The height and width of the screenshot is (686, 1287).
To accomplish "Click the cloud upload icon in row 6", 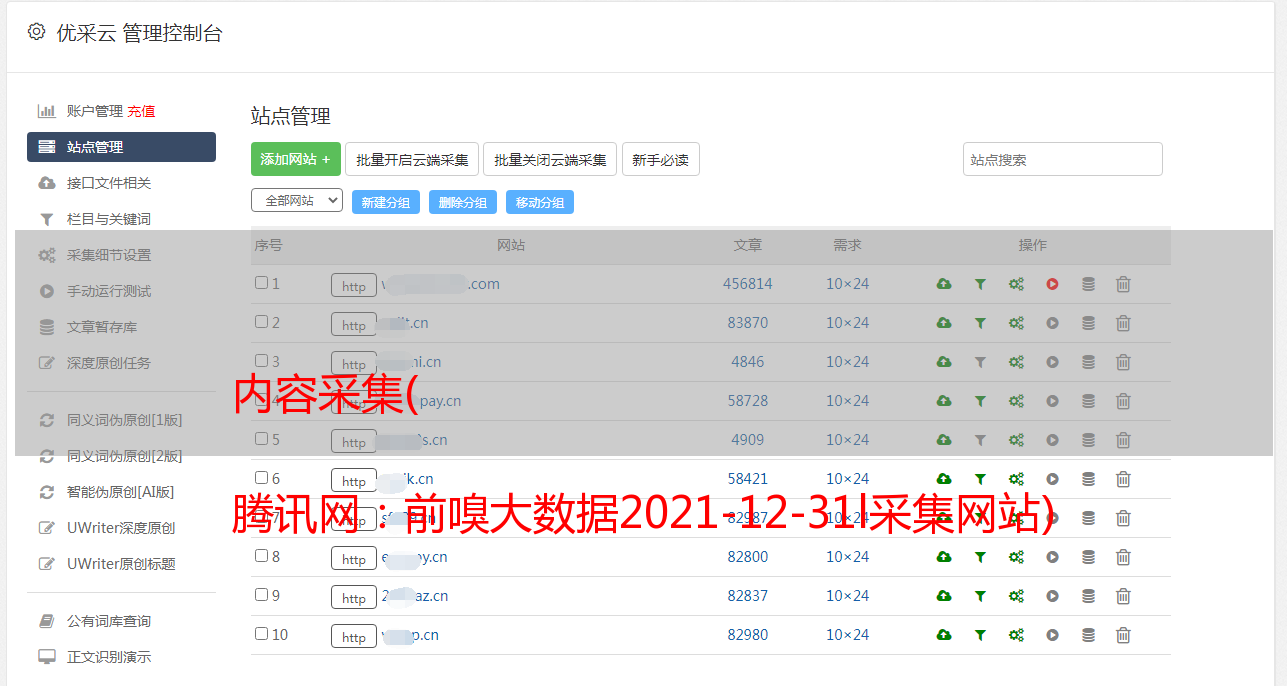I will [943, 479].
